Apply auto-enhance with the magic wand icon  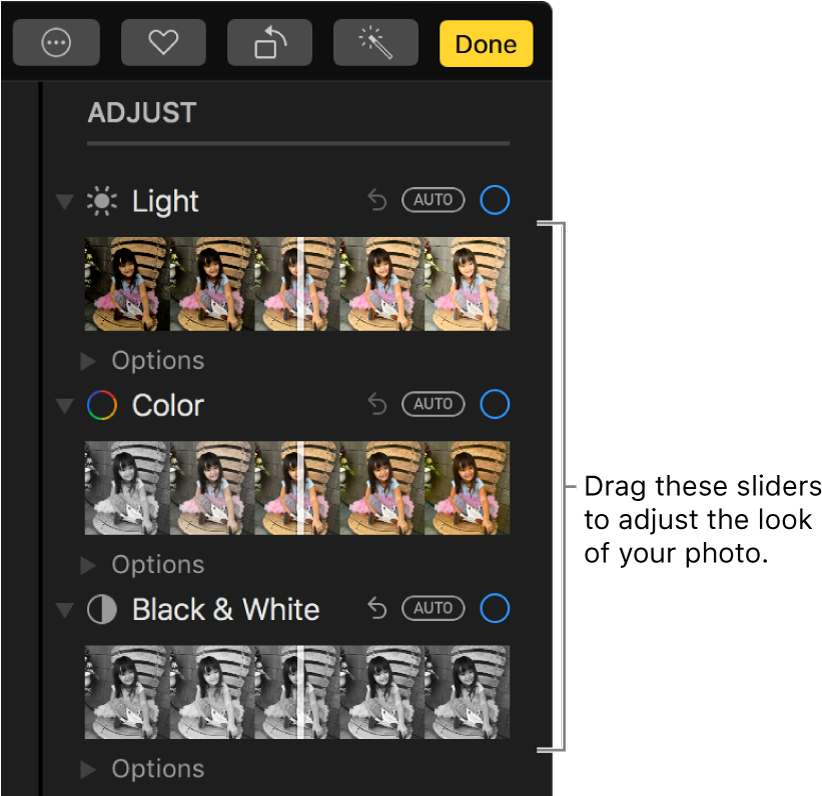[375, 43]
